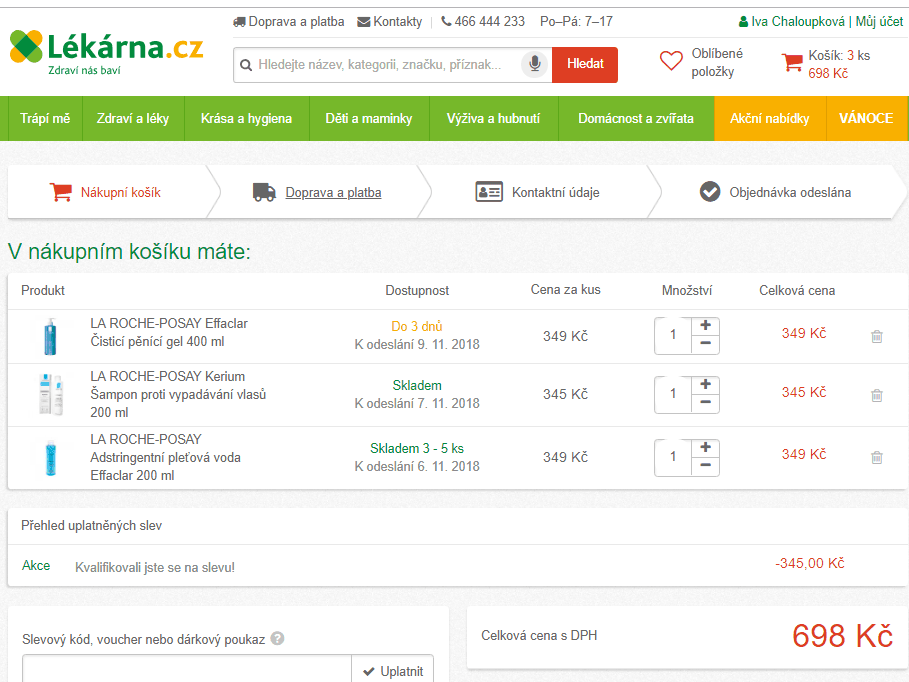Click the truck icon in Doprava a platba step

coord(263,192)
